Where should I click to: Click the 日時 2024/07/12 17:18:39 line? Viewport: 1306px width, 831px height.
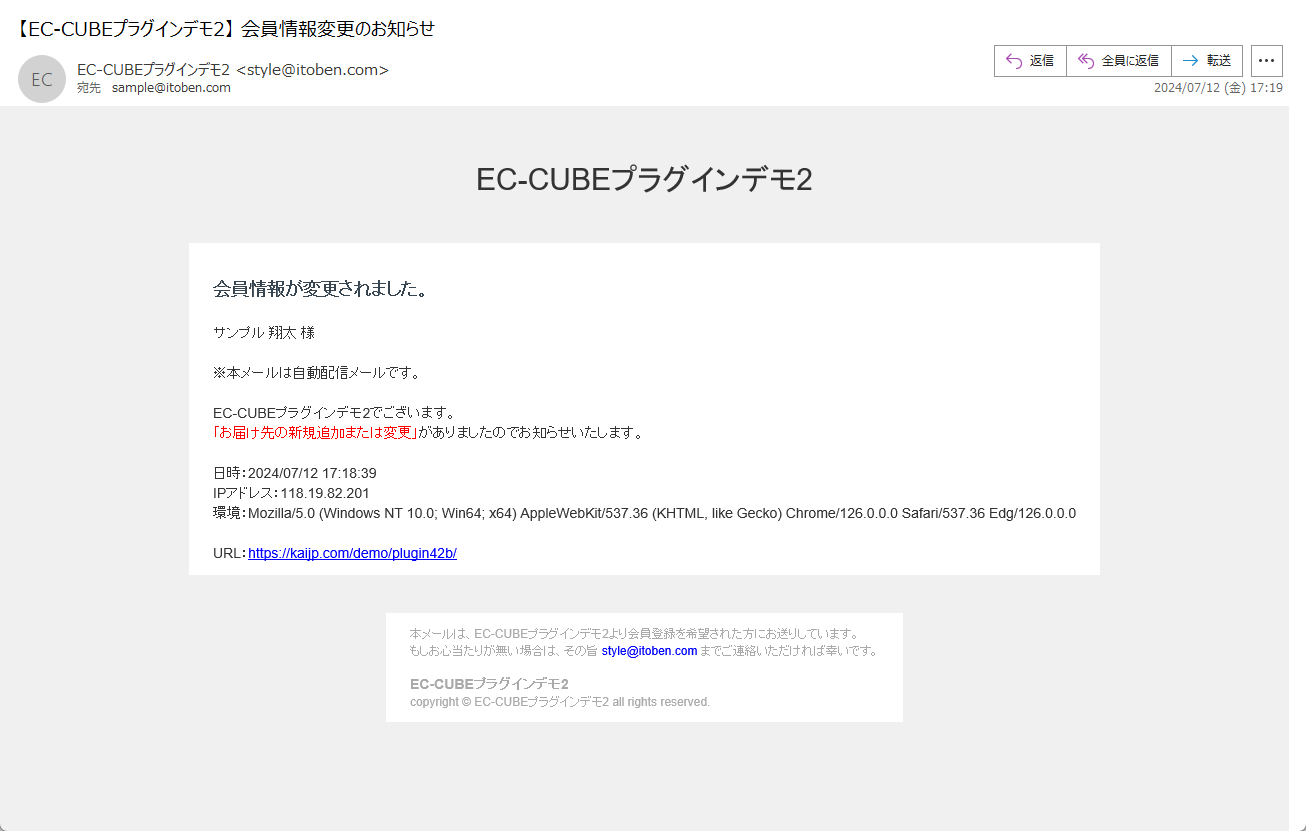point(295,473)
